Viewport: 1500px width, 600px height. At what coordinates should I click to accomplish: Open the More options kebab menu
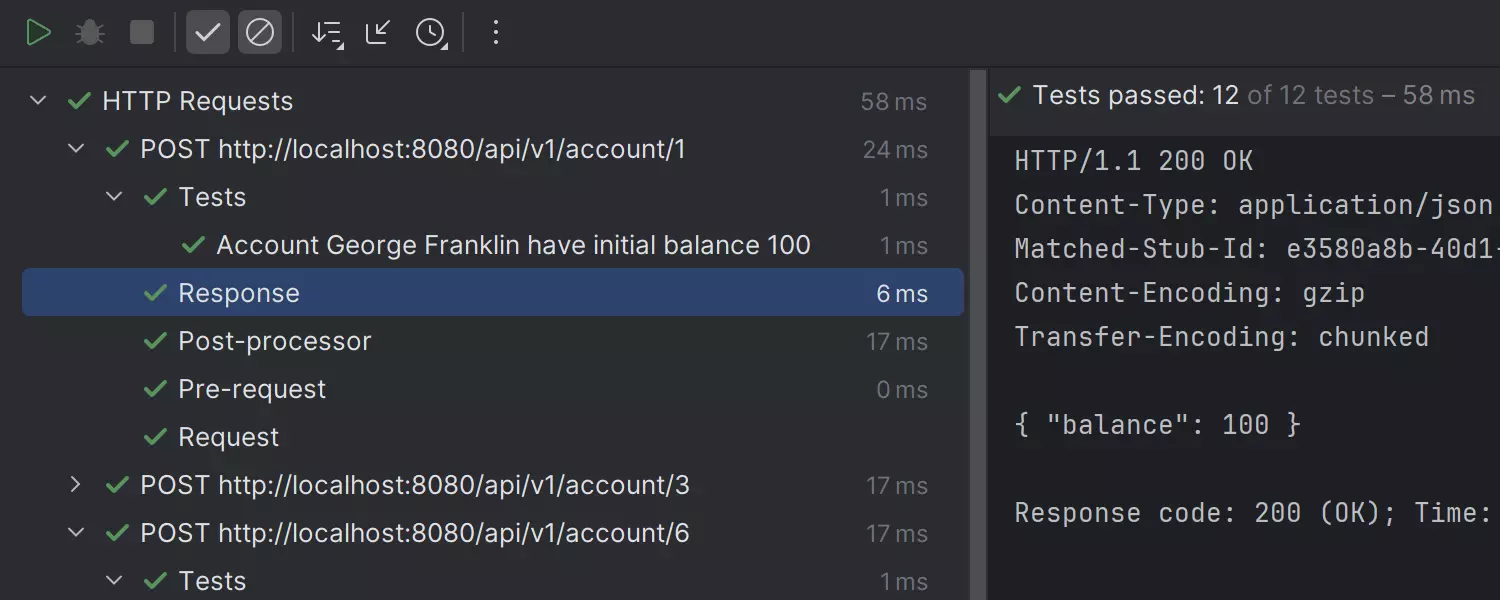coord(495,33)
